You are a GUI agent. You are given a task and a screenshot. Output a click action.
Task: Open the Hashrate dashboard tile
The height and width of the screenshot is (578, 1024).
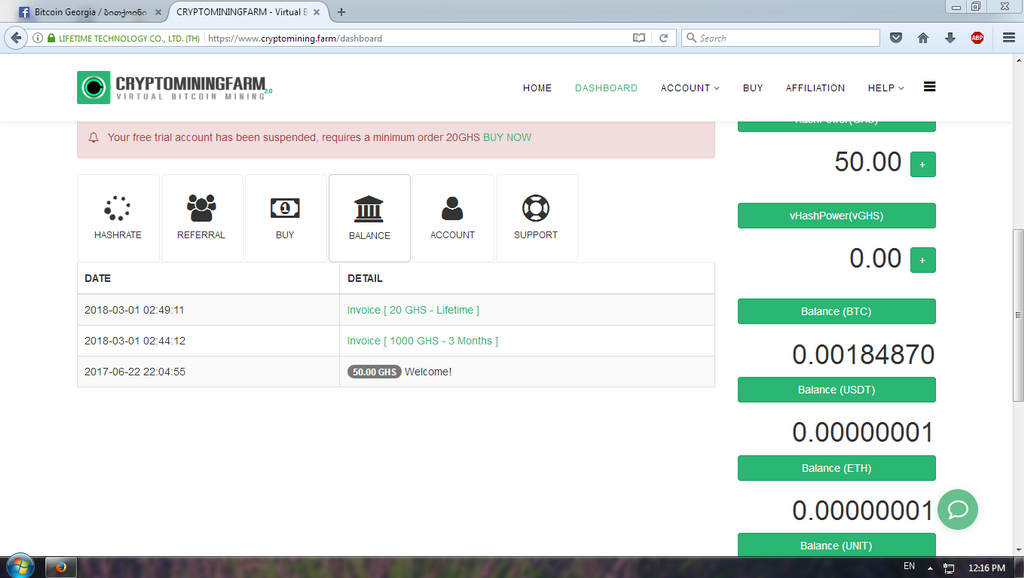118,218
